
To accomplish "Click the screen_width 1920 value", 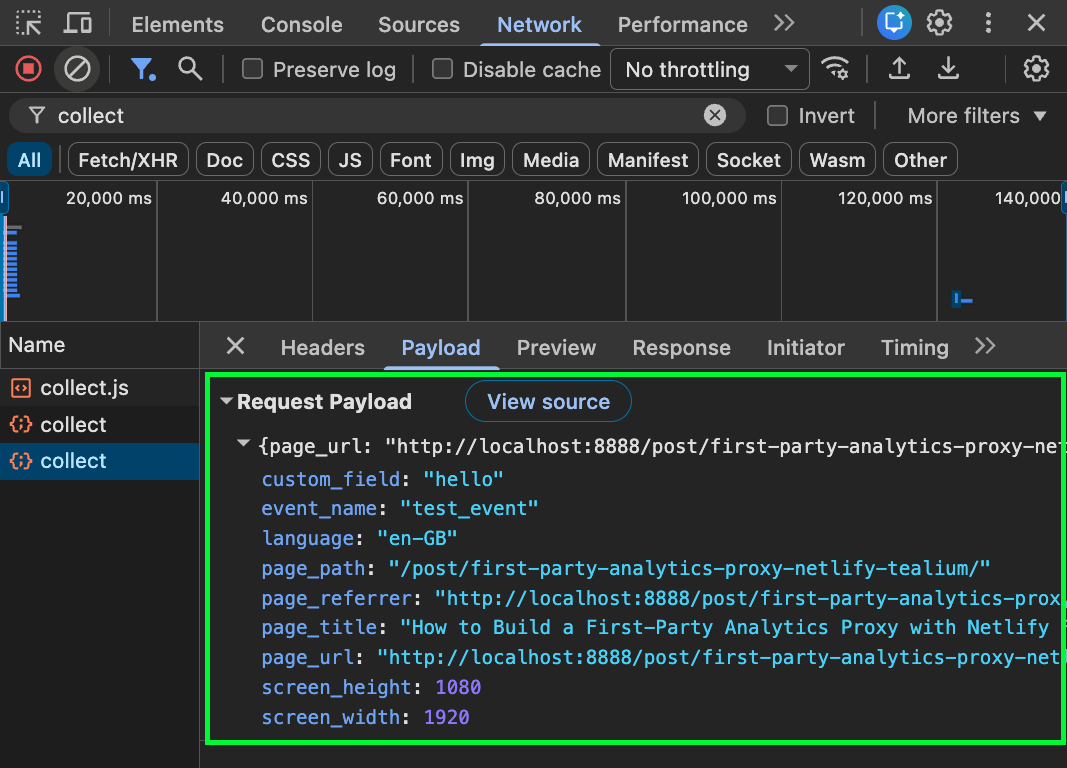I will coord(446,717).
